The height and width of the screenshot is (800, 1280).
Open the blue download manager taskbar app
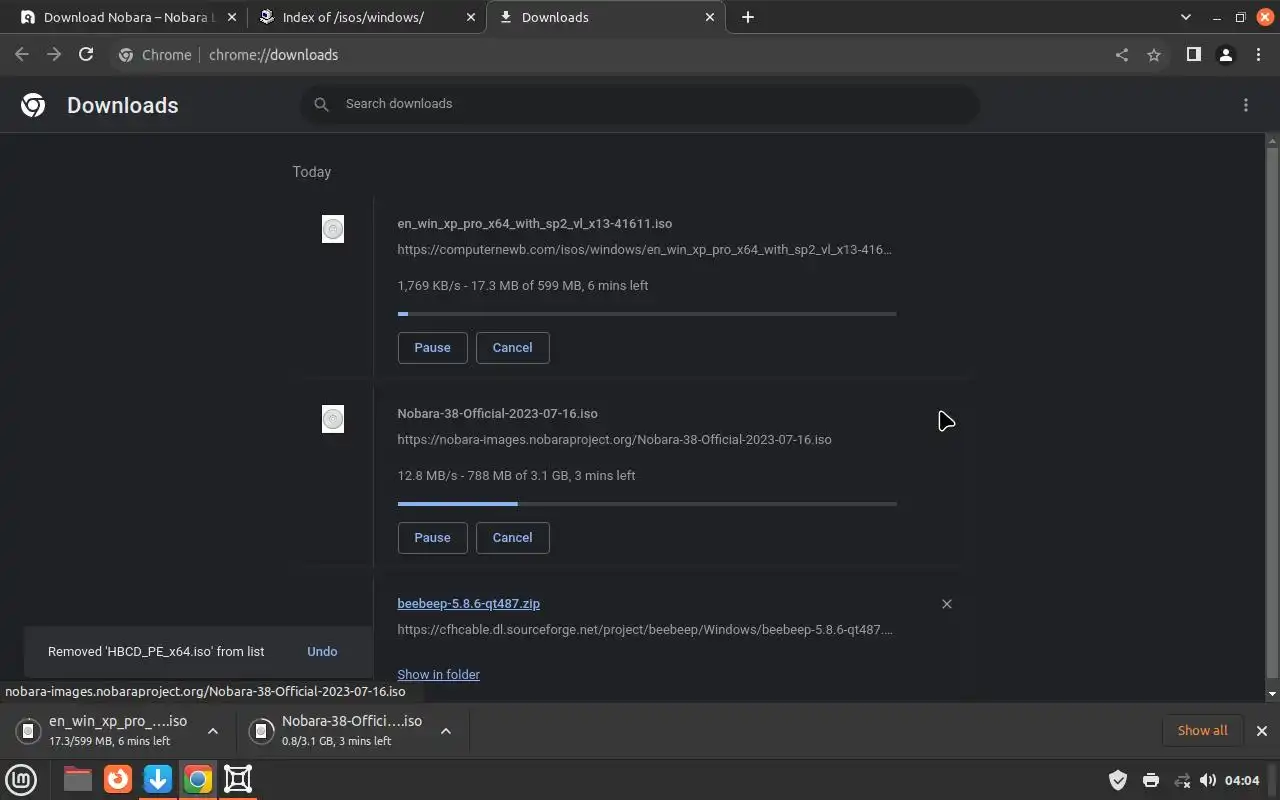point(158,779)
